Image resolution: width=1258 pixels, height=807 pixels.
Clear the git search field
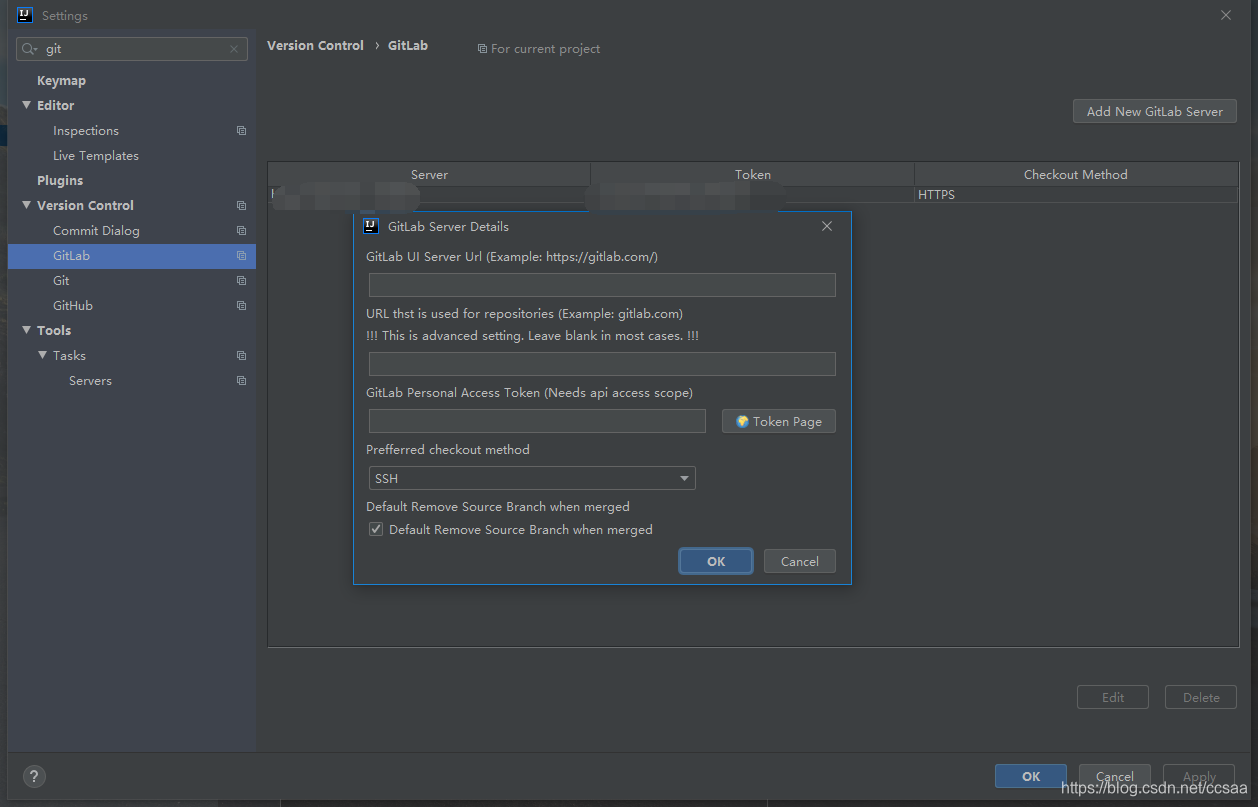coord(234,49)
